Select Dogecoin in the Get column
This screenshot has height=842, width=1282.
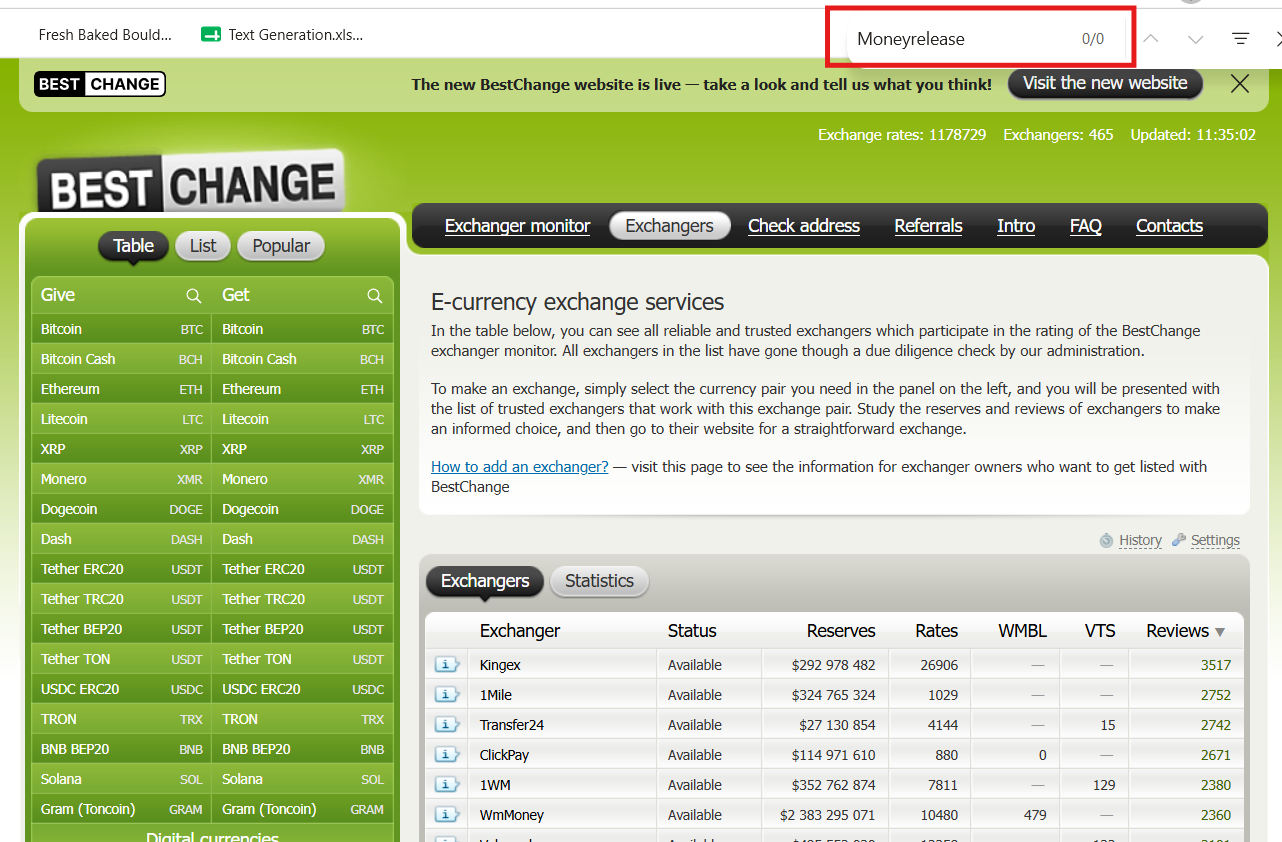pos(302,509)
